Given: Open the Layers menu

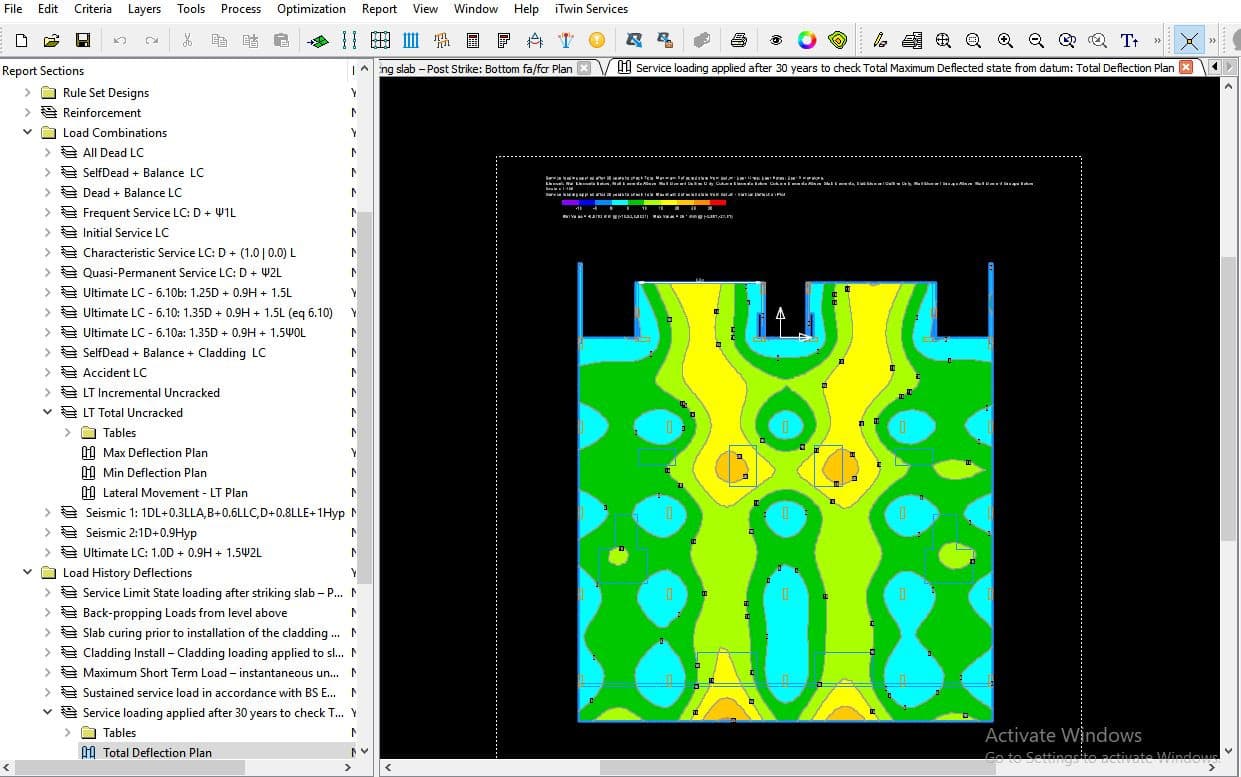Looking at the screenshot, I should (x=144, y=9).
